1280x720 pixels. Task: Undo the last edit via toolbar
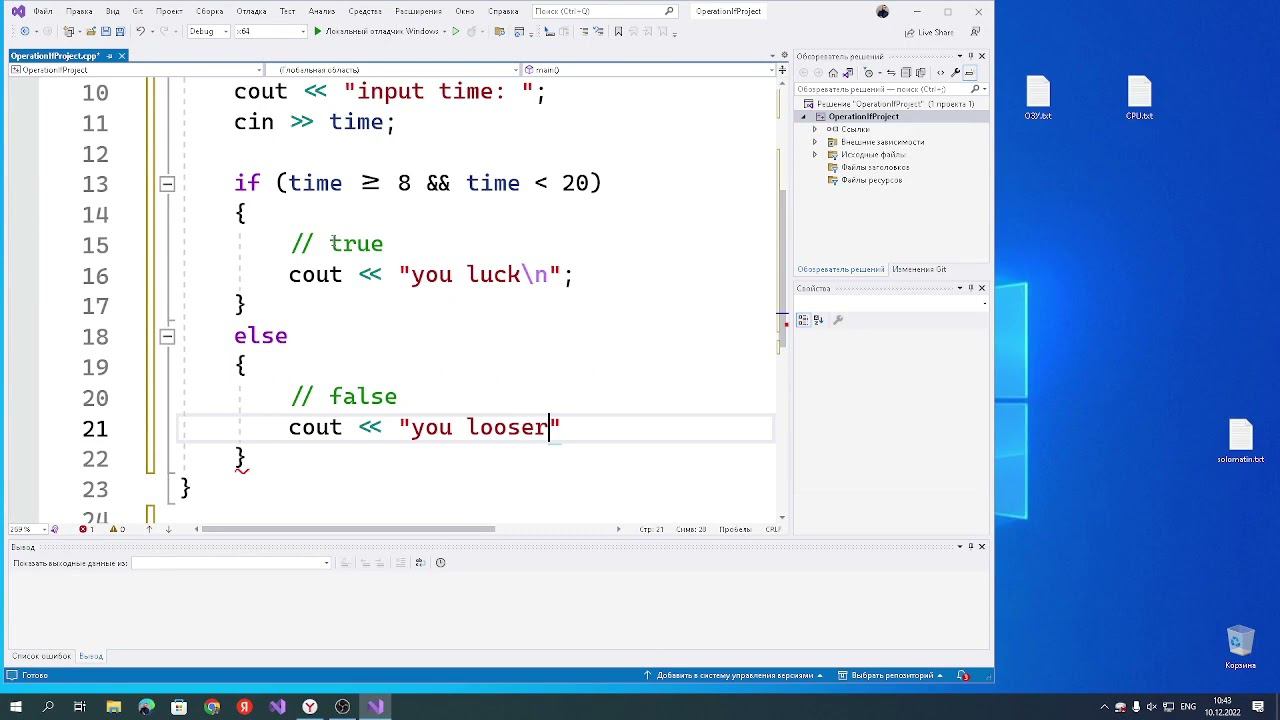(141, 31)
